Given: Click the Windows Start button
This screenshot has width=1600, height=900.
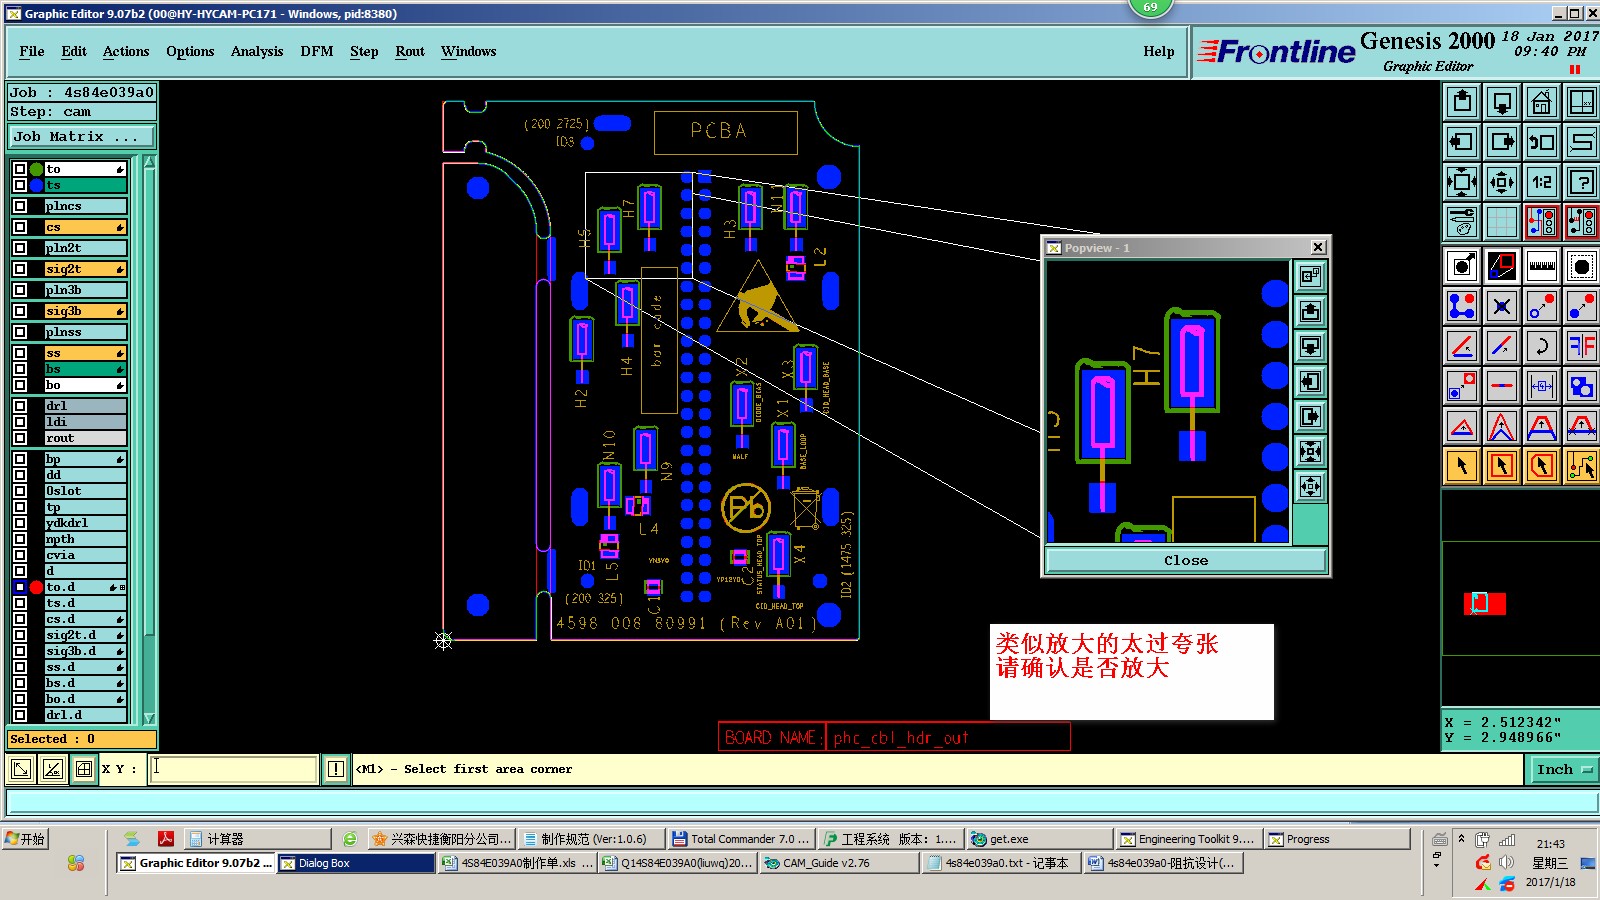Looking at the screenshot, I should tap(26, 839).
